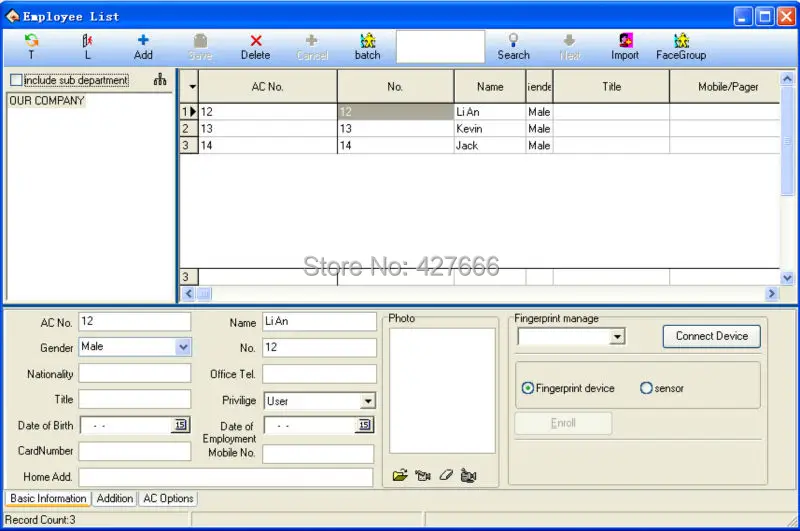This screenshot has width=800, height=531.
Task: Open the batch operation toolbar icon
Action: tap(367, 40)
